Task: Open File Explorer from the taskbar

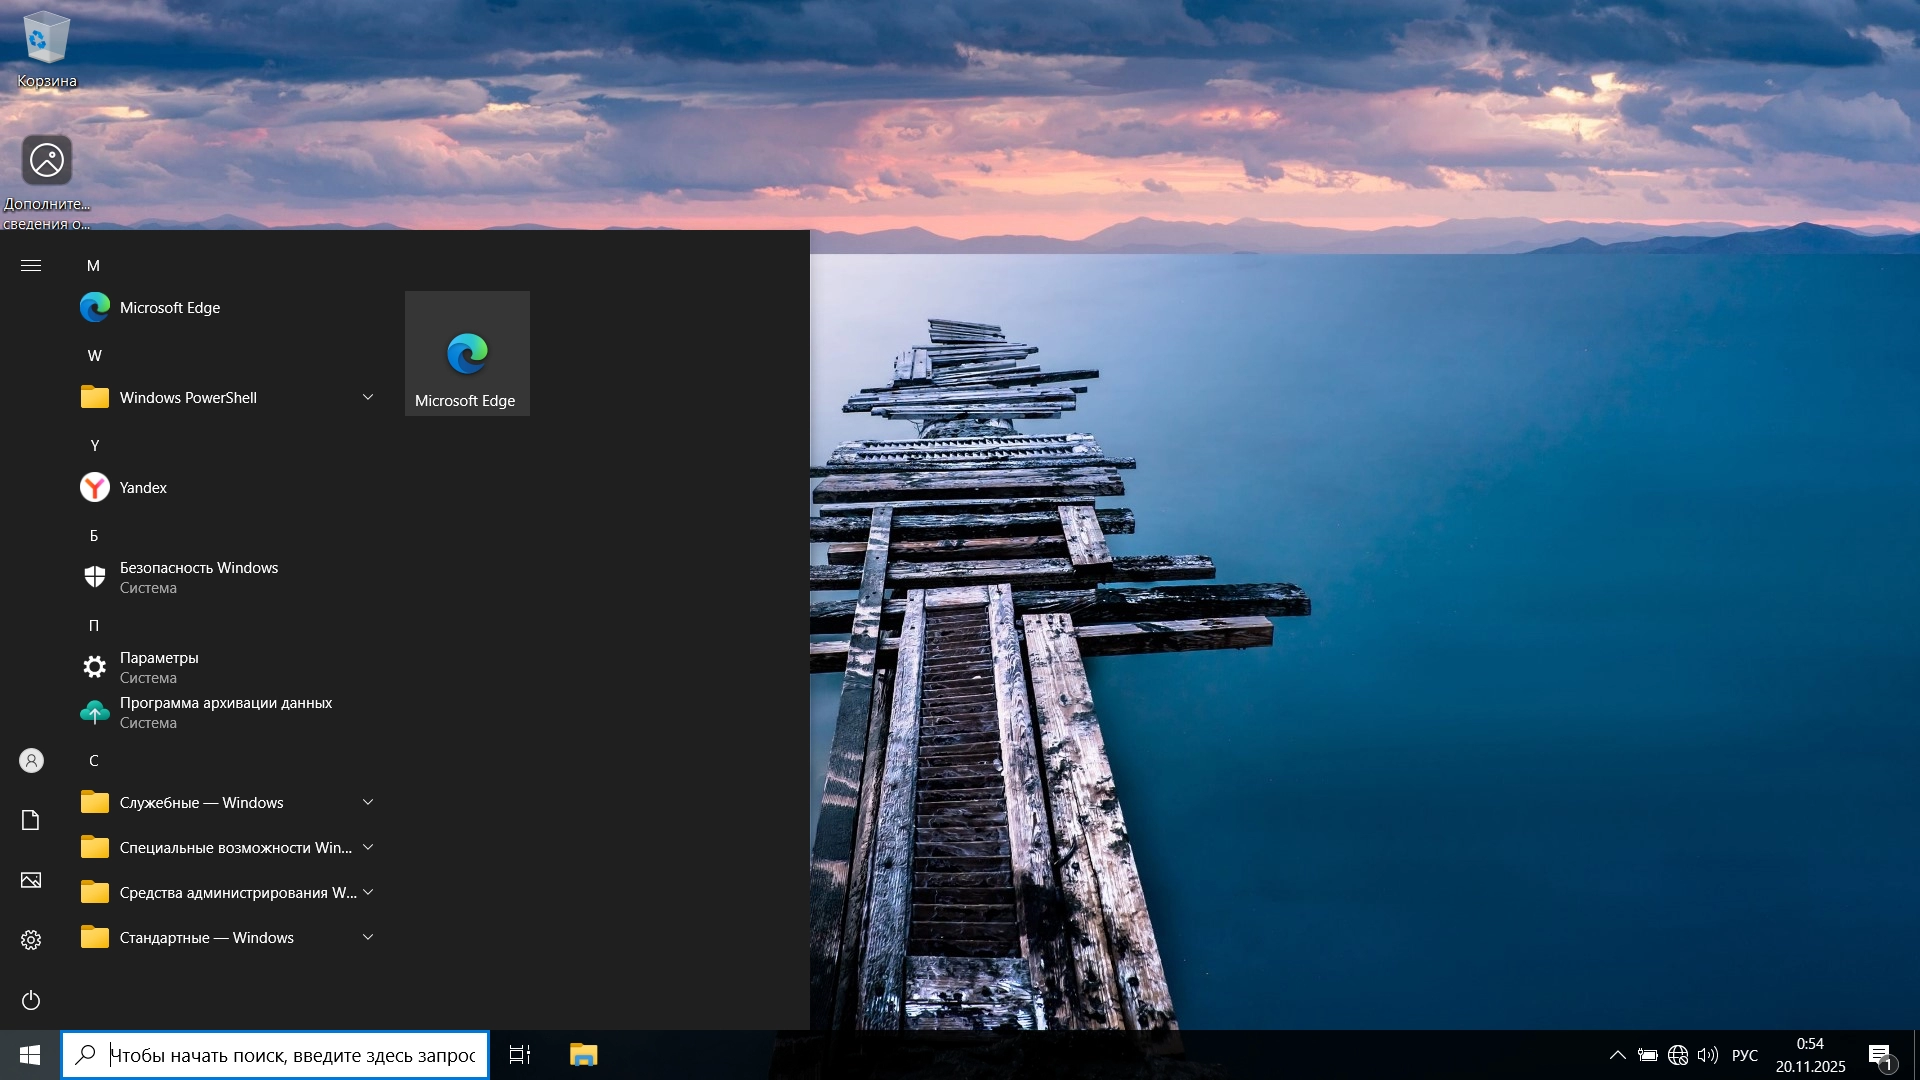Action: pyautogui.click(x=583, y=1055)
